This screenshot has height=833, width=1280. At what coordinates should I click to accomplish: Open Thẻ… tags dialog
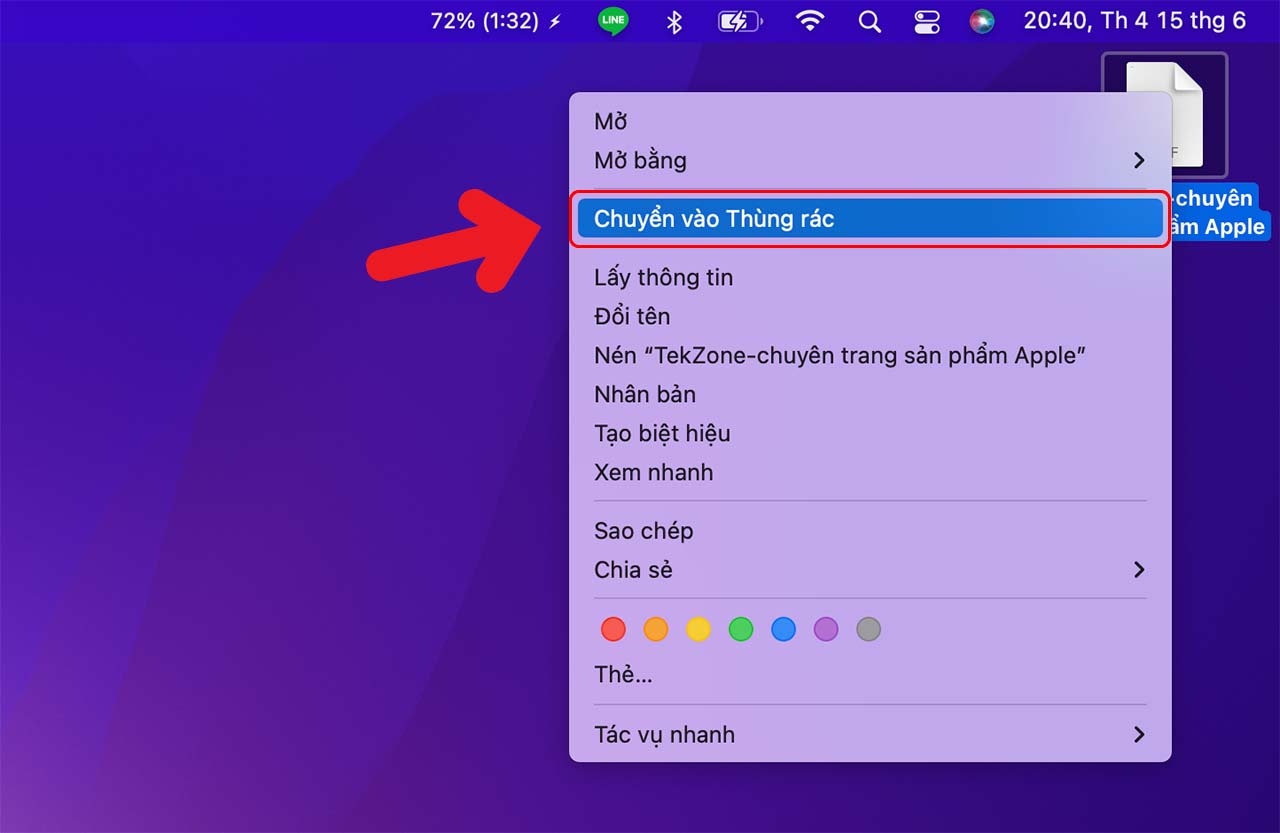coord(870,675)
